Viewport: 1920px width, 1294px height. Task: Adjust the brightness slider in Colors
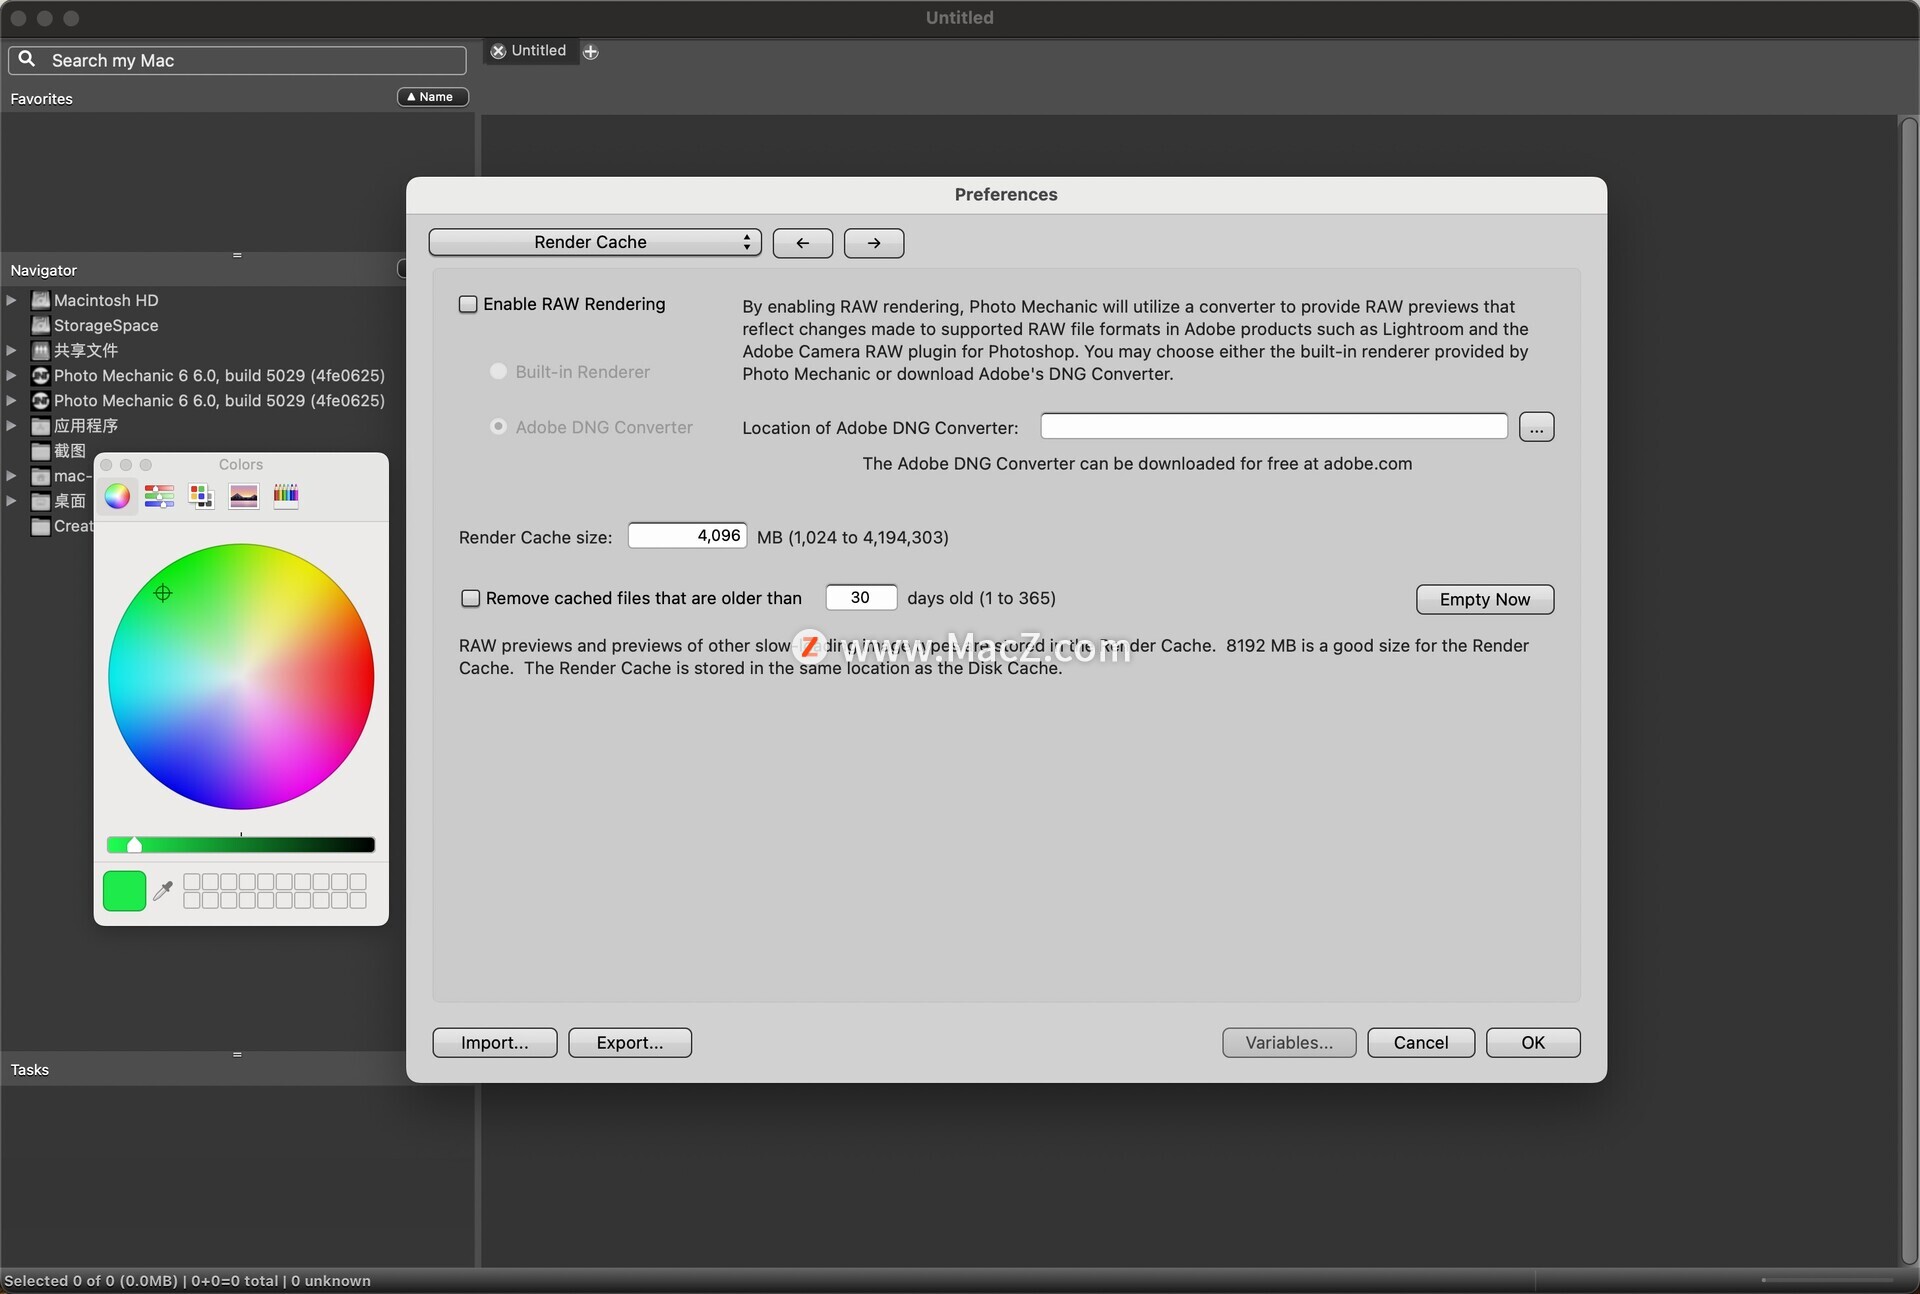pyautogui.click(x=241, y=845)
